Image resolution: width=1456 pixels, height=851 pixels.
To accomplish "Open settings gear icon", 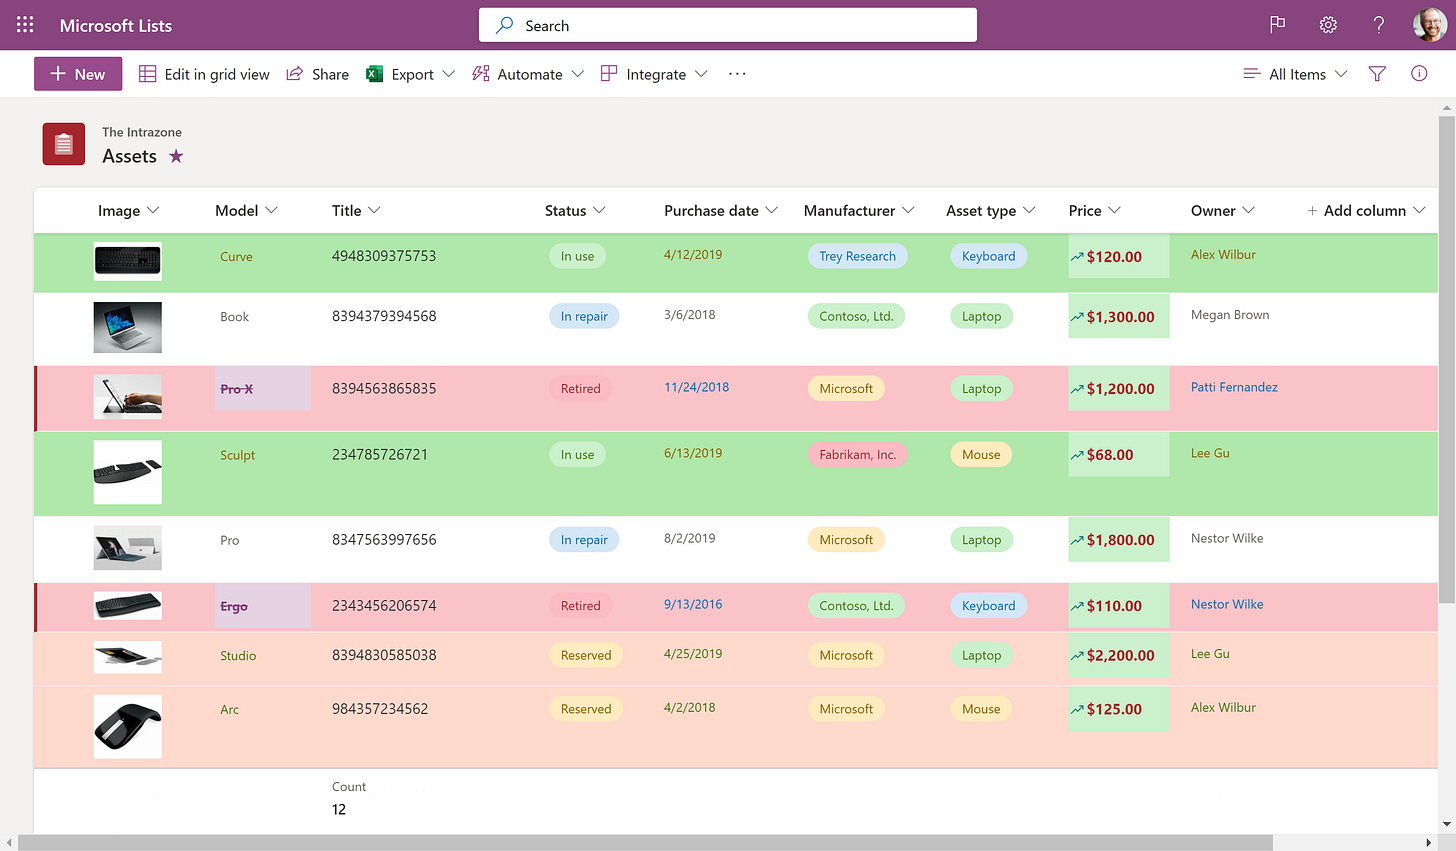I will 1328,25.
